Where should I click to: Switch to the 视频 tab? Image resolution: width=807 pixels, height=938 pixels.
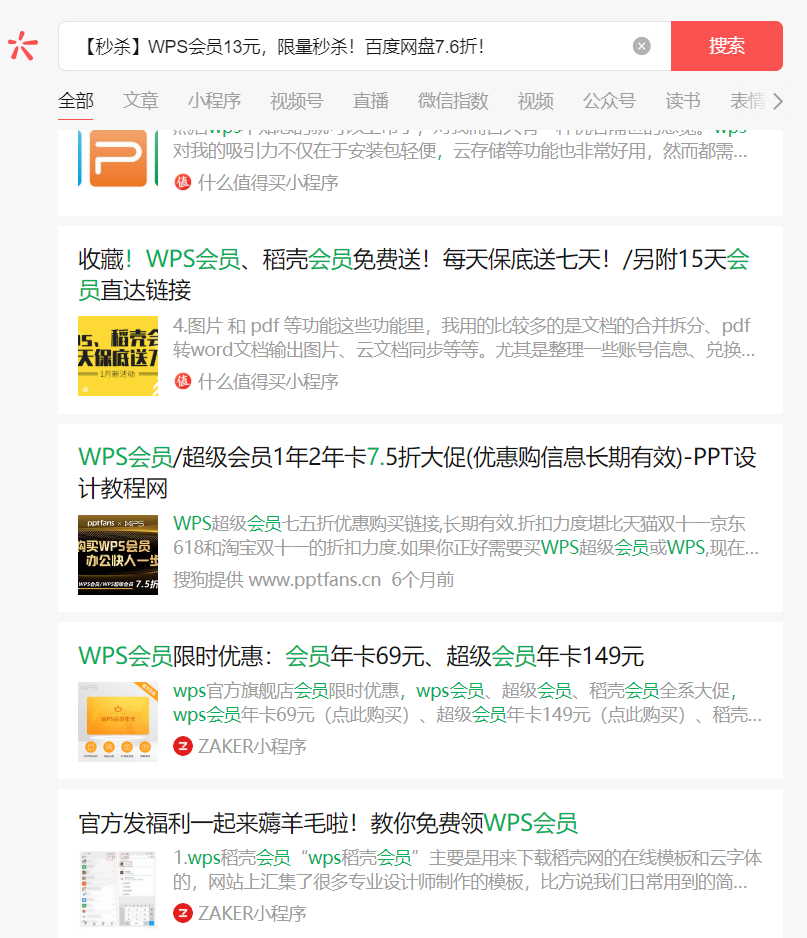pyautogui.click(x=535, y=100)
